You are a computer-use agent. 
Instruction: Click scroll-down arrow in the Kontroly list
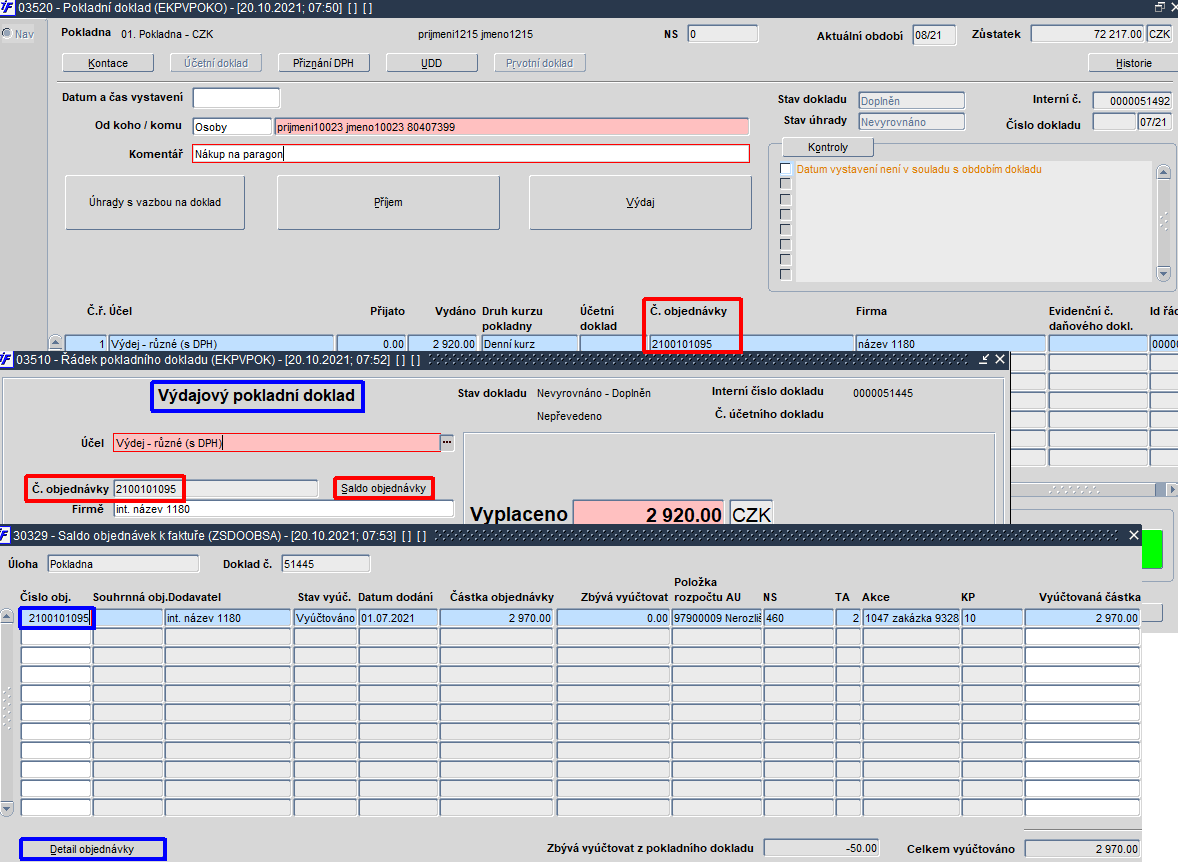tap(1164, 274)
